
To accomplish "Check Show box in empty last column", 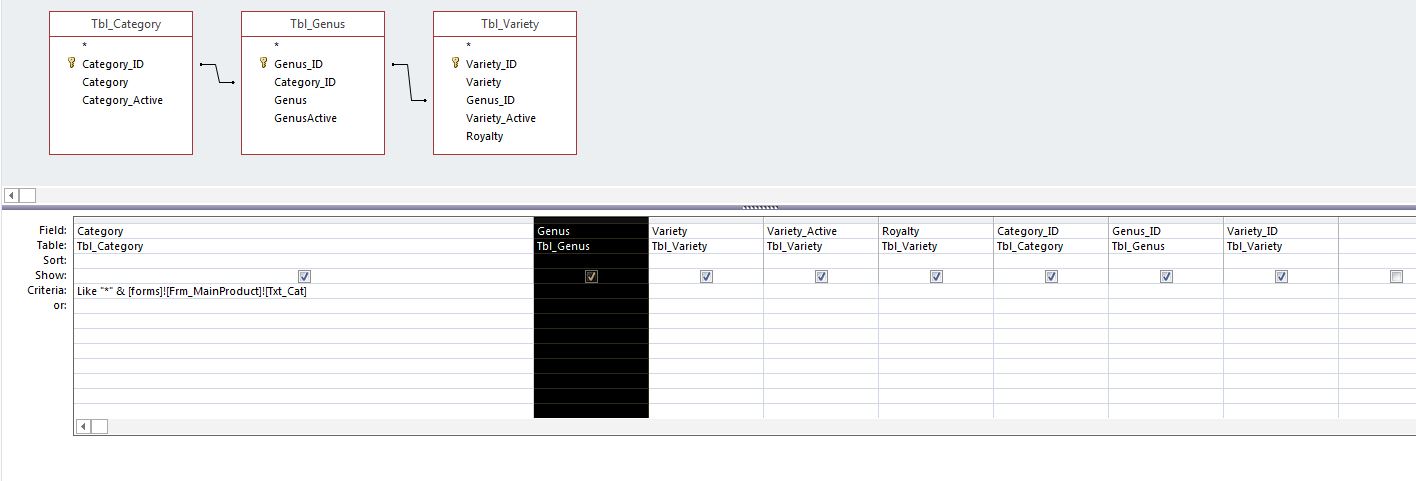I will tap(1396, 276).
